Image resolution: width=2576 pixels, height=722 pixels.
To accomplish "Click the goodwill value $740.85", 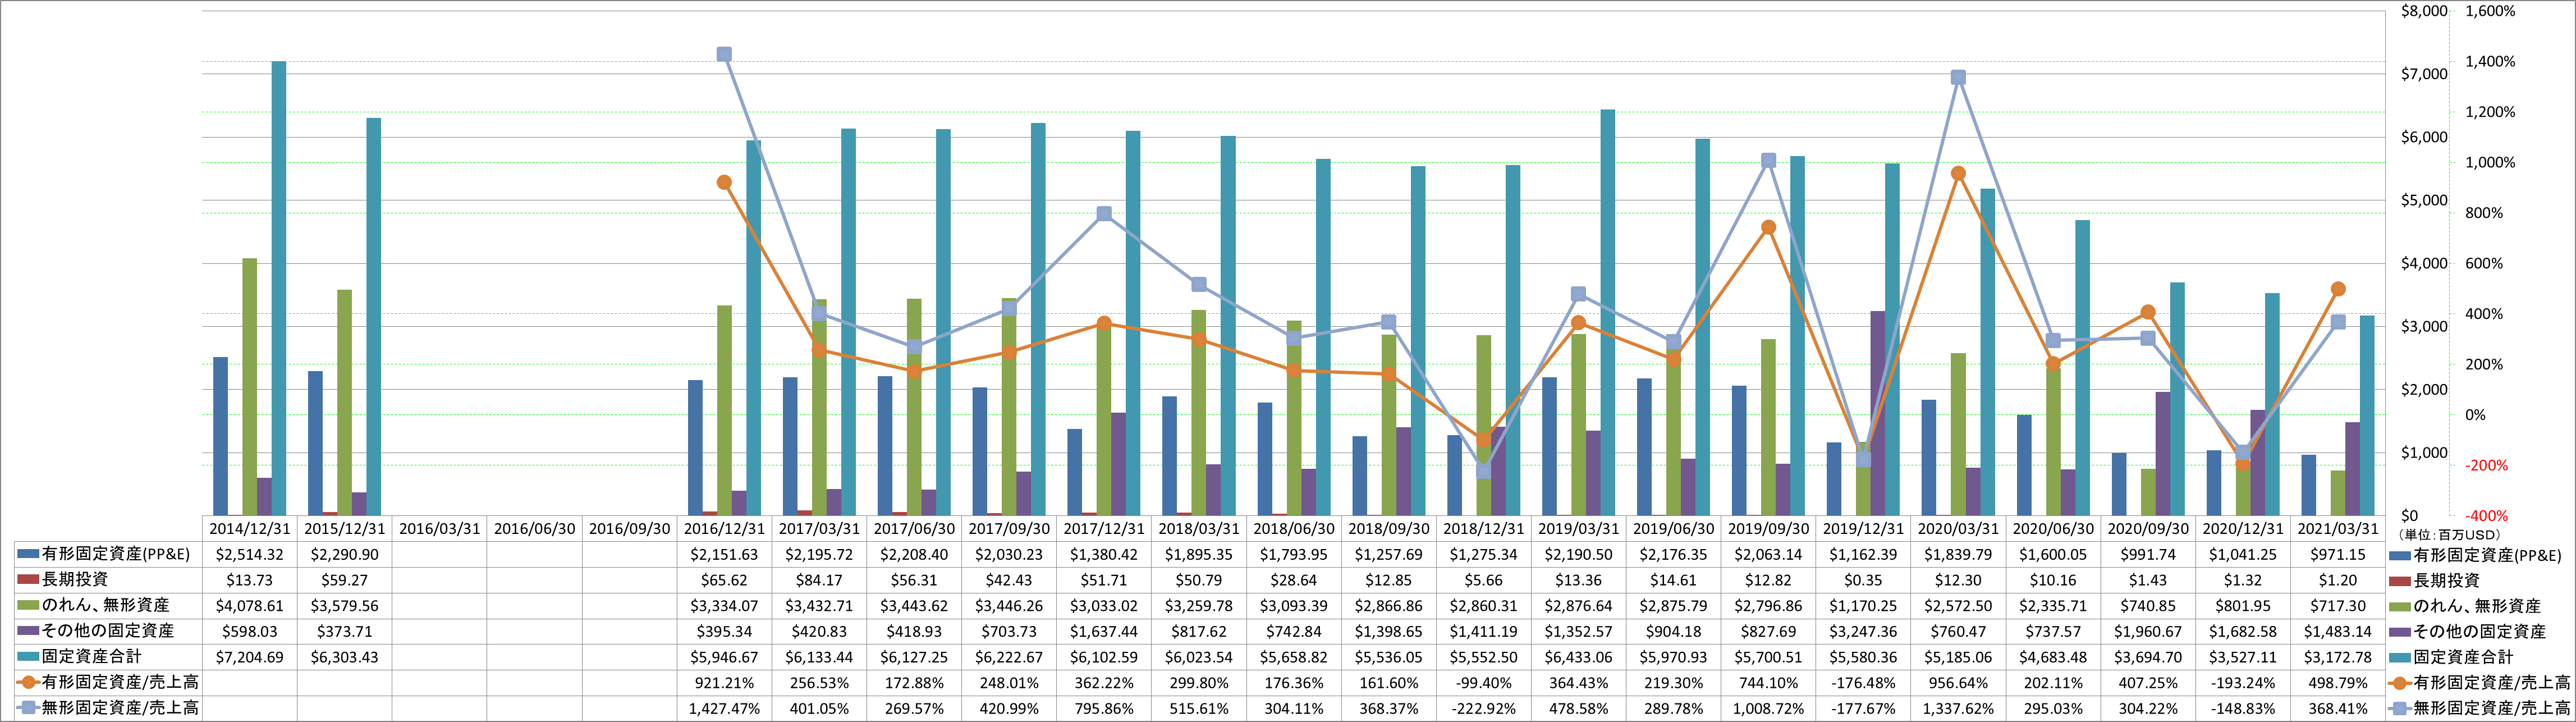I will click(x=2148, y=606).
